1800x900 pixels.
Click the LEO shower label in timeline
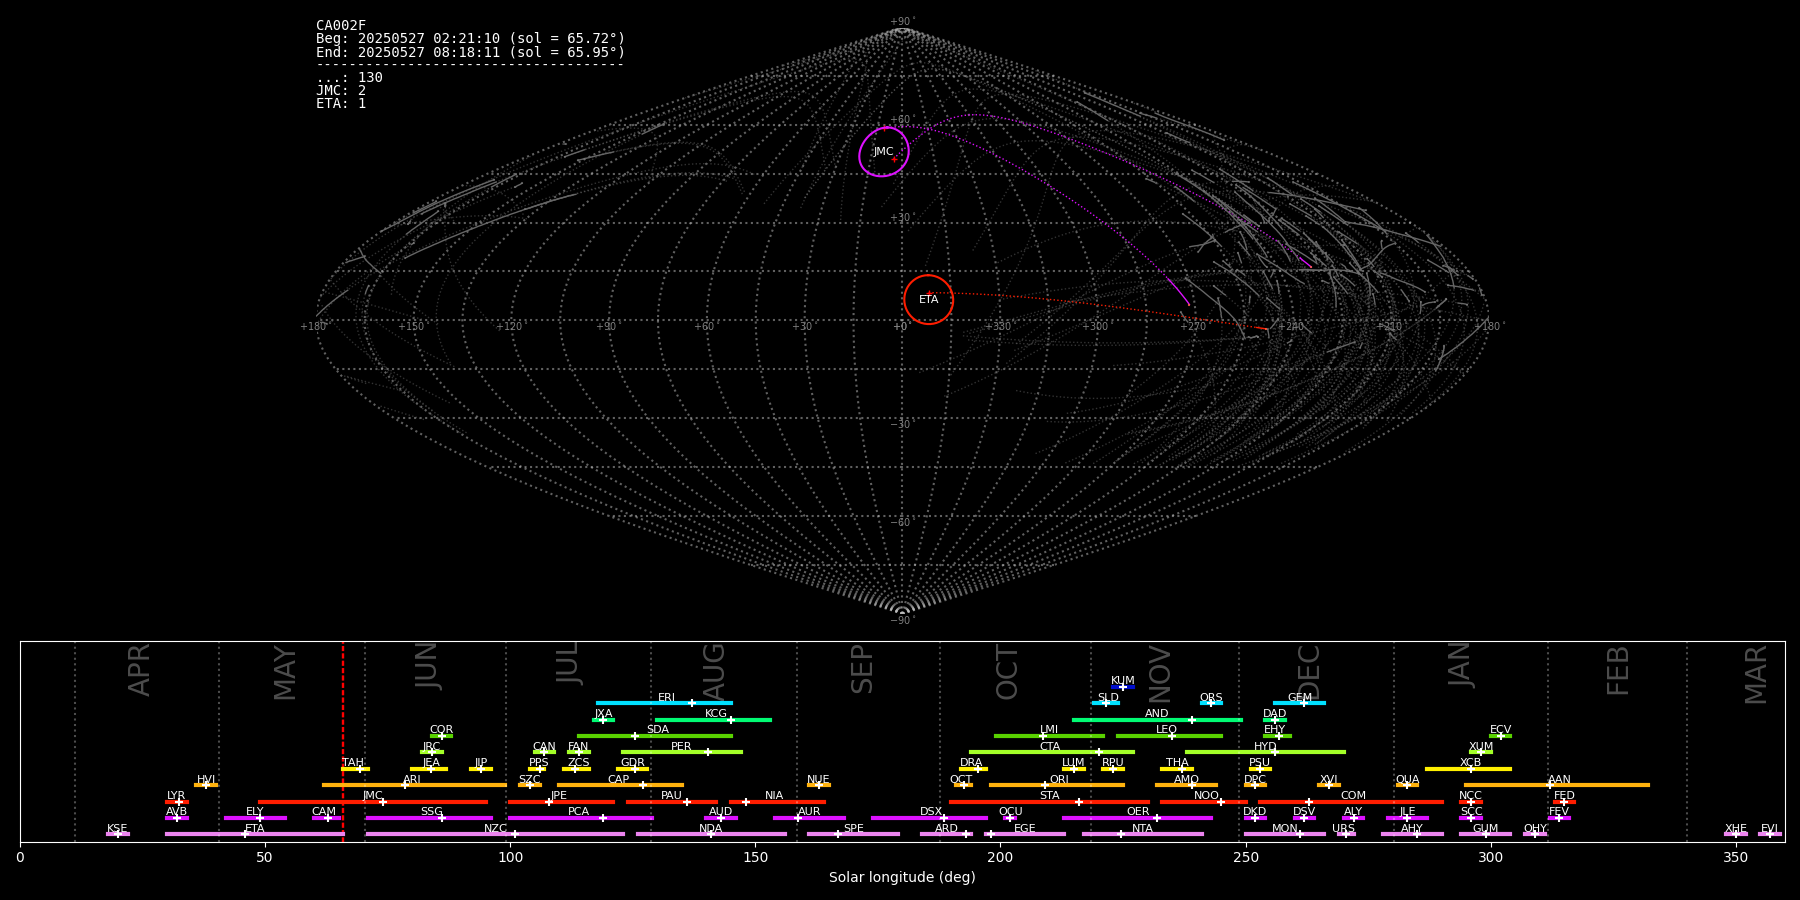coord(1167,730)
